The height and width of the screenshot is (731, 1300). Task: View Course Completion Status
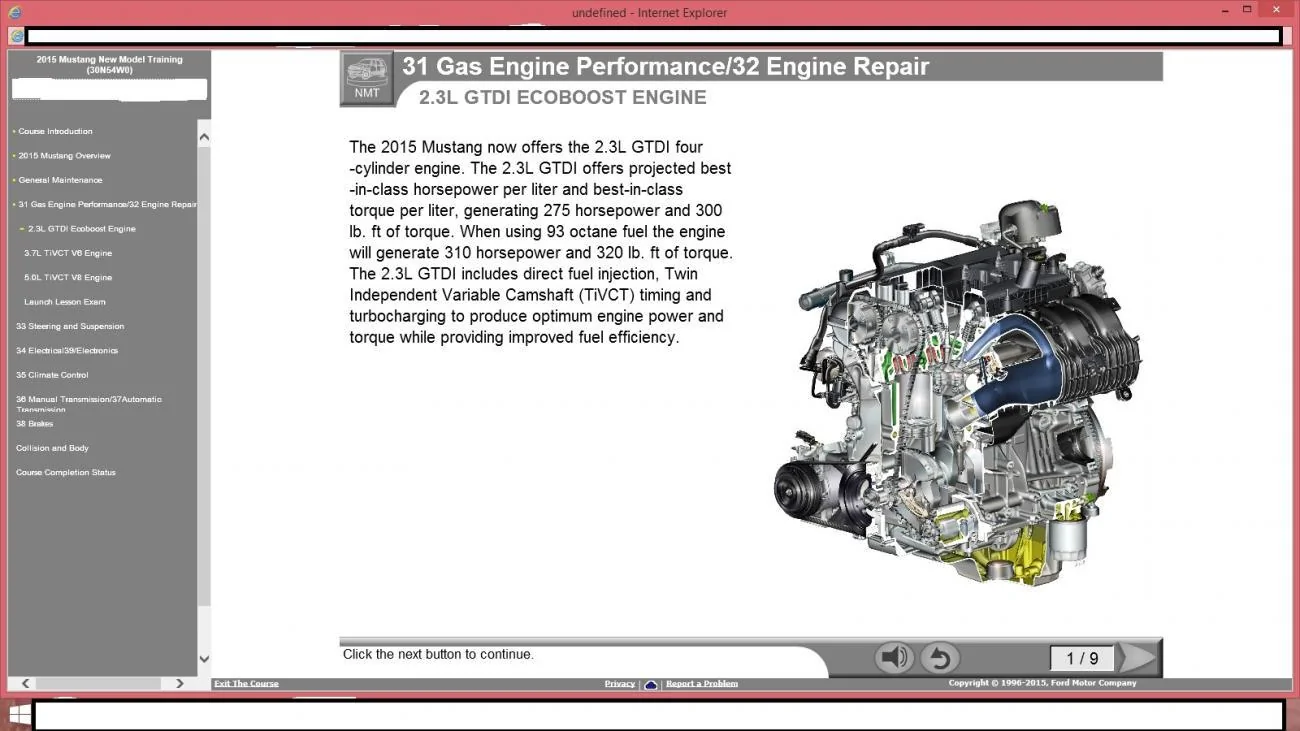pyautogui.click(x=66, y=472)
